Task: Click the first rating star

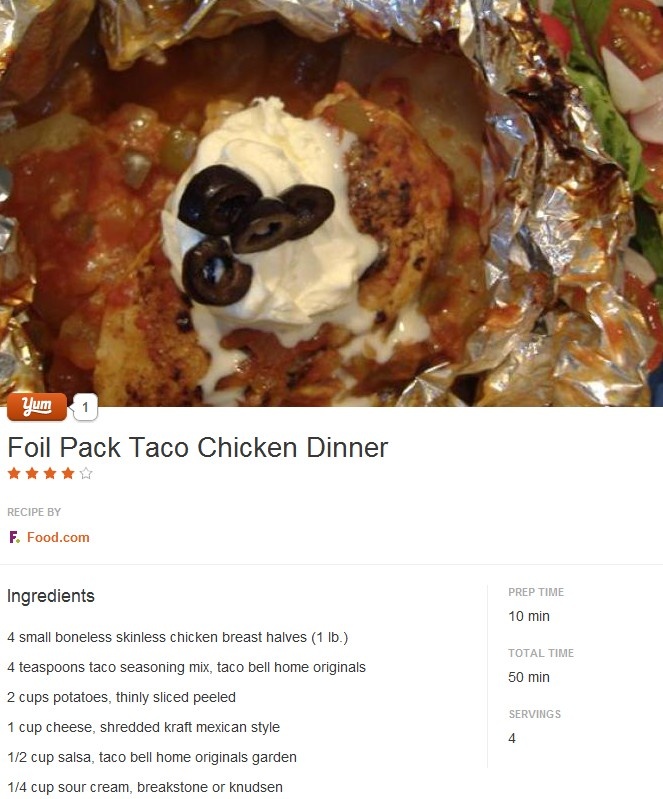Action: [14, 474]
